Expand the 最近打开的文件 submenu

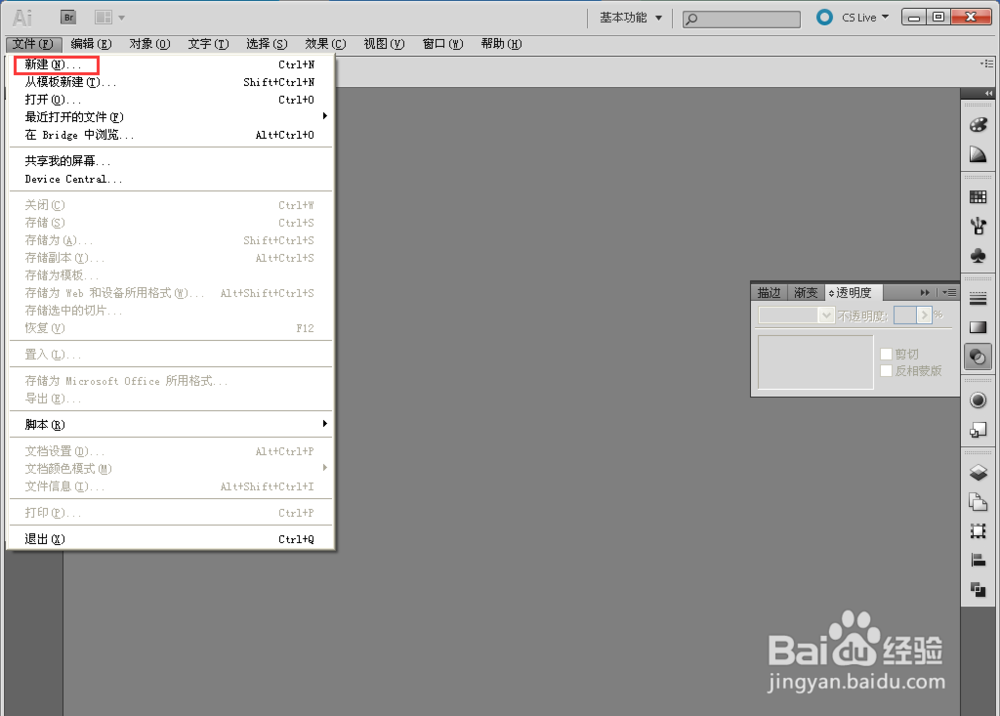[x=170, y=117]
